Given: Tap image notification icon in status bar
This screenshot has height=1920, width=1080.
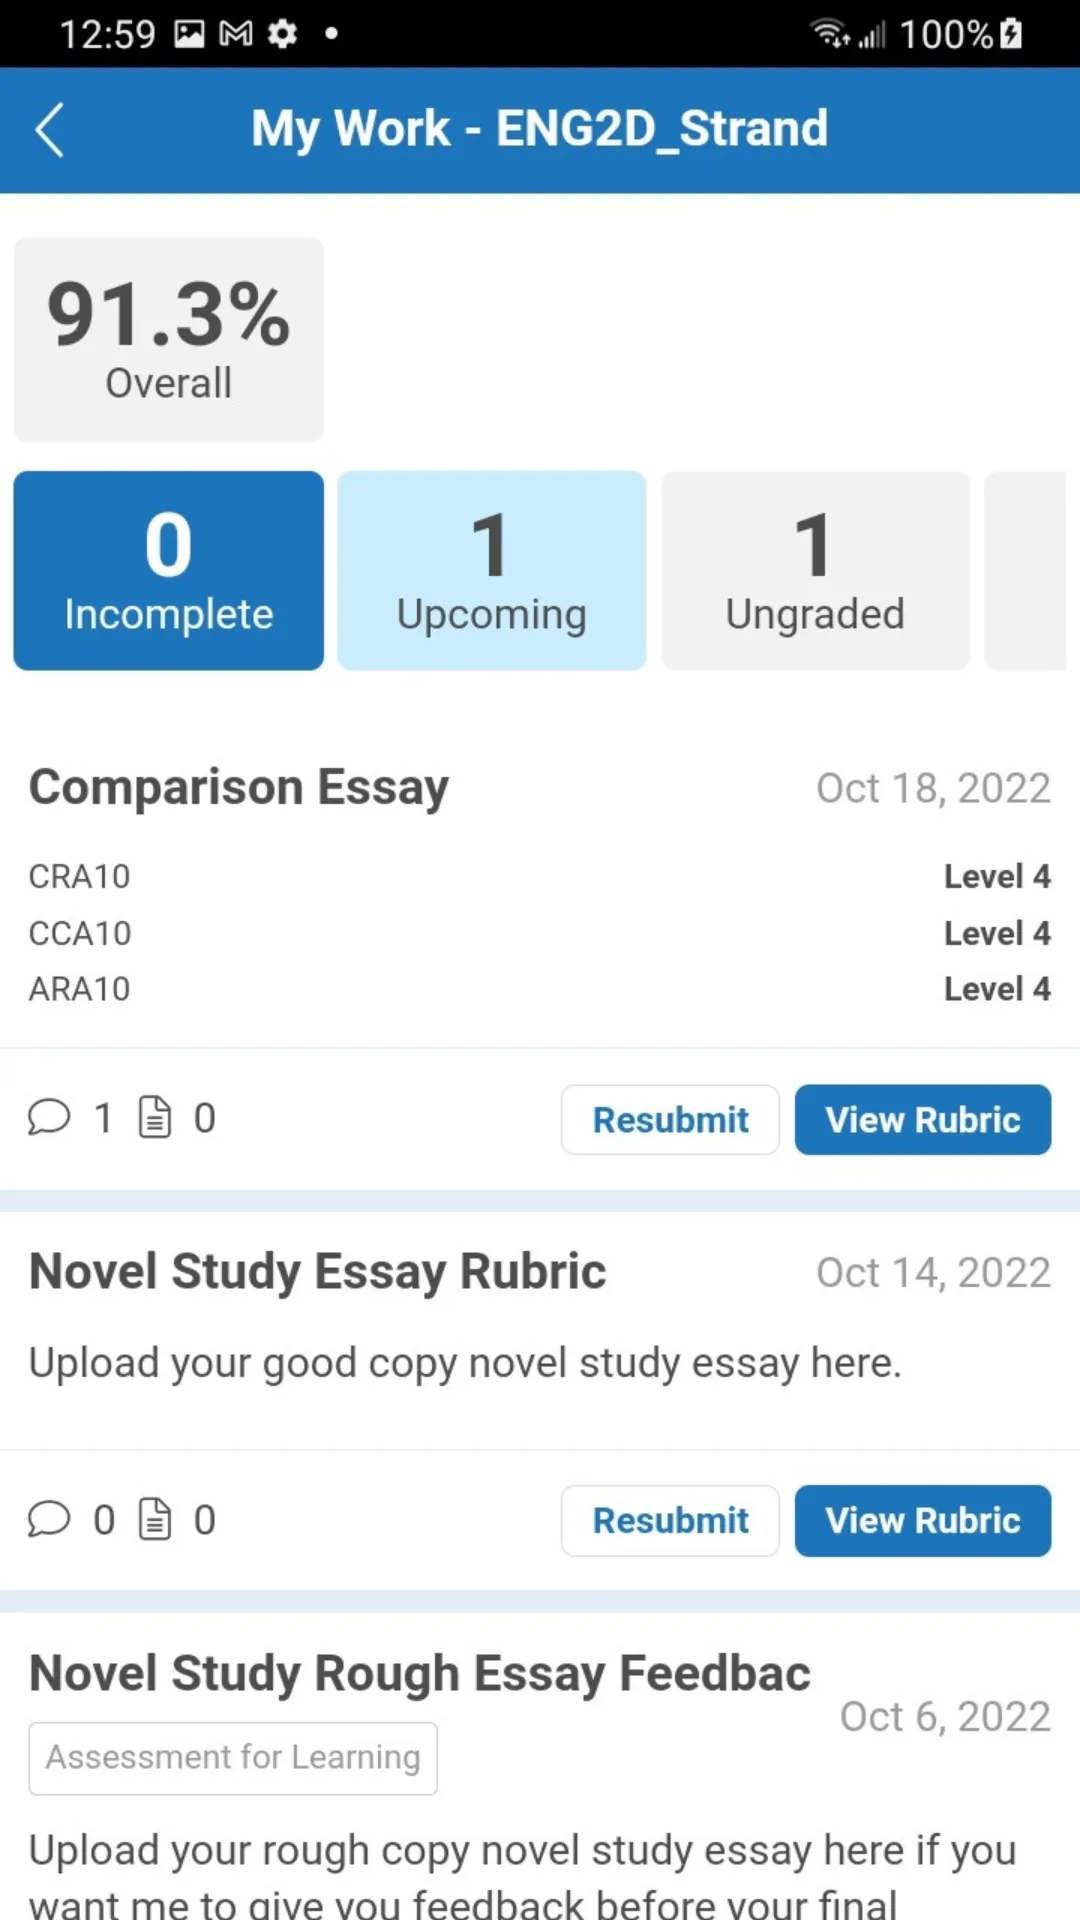Looking at the screenshot, I should point(189,34).
